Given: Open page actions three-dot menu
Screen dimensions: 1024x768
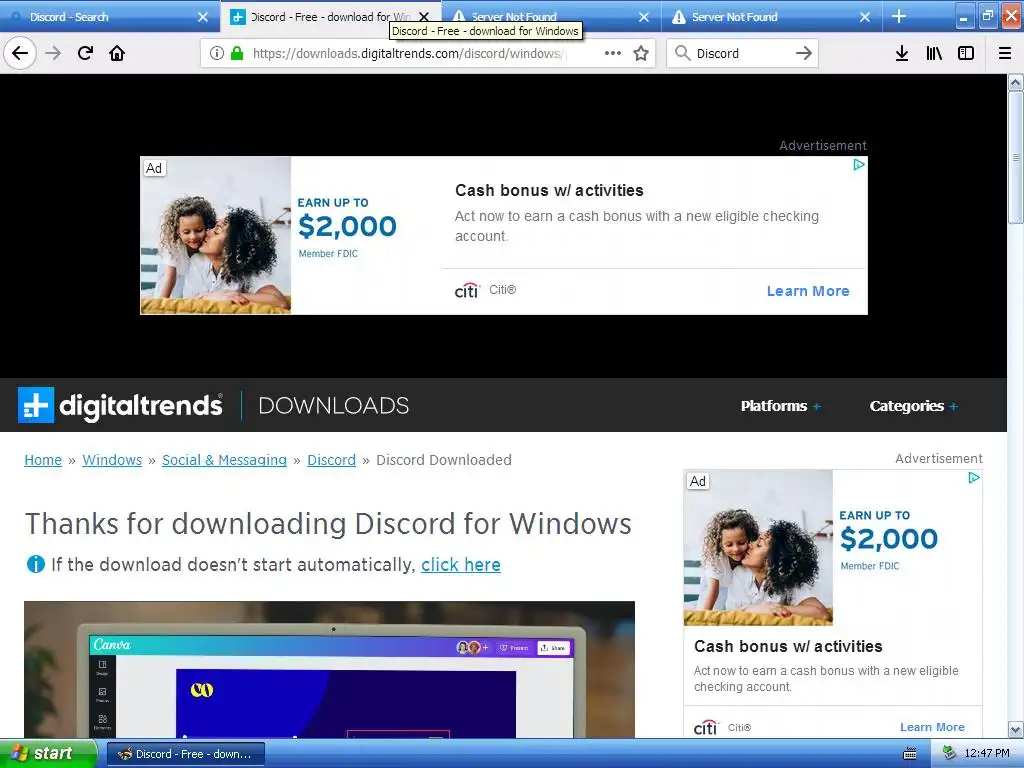Looking at the screenshot, I should click(613, 53).
